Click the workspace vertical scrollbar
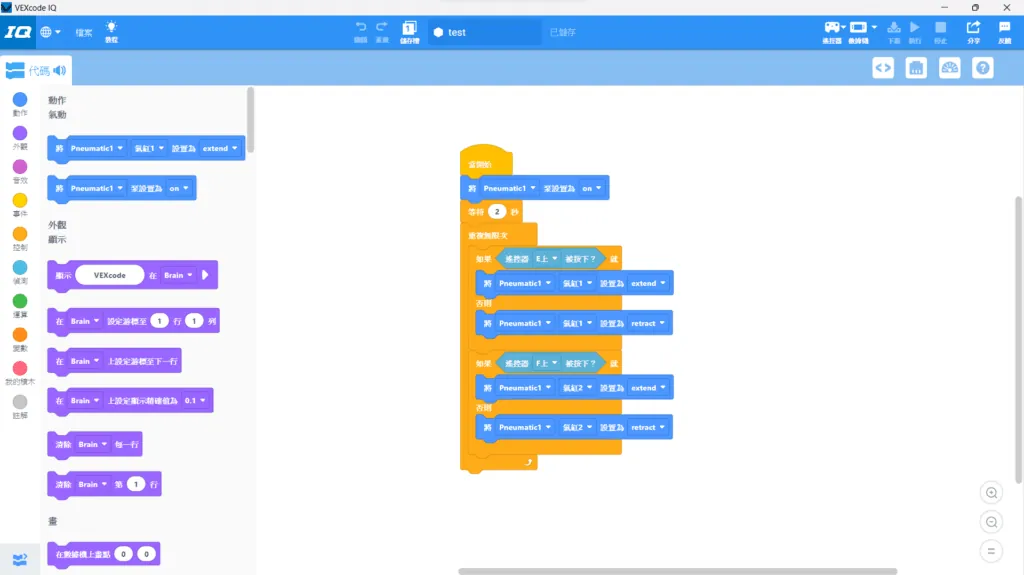1024x575 pixels. pyautogui.click(x=1018, y=340)
